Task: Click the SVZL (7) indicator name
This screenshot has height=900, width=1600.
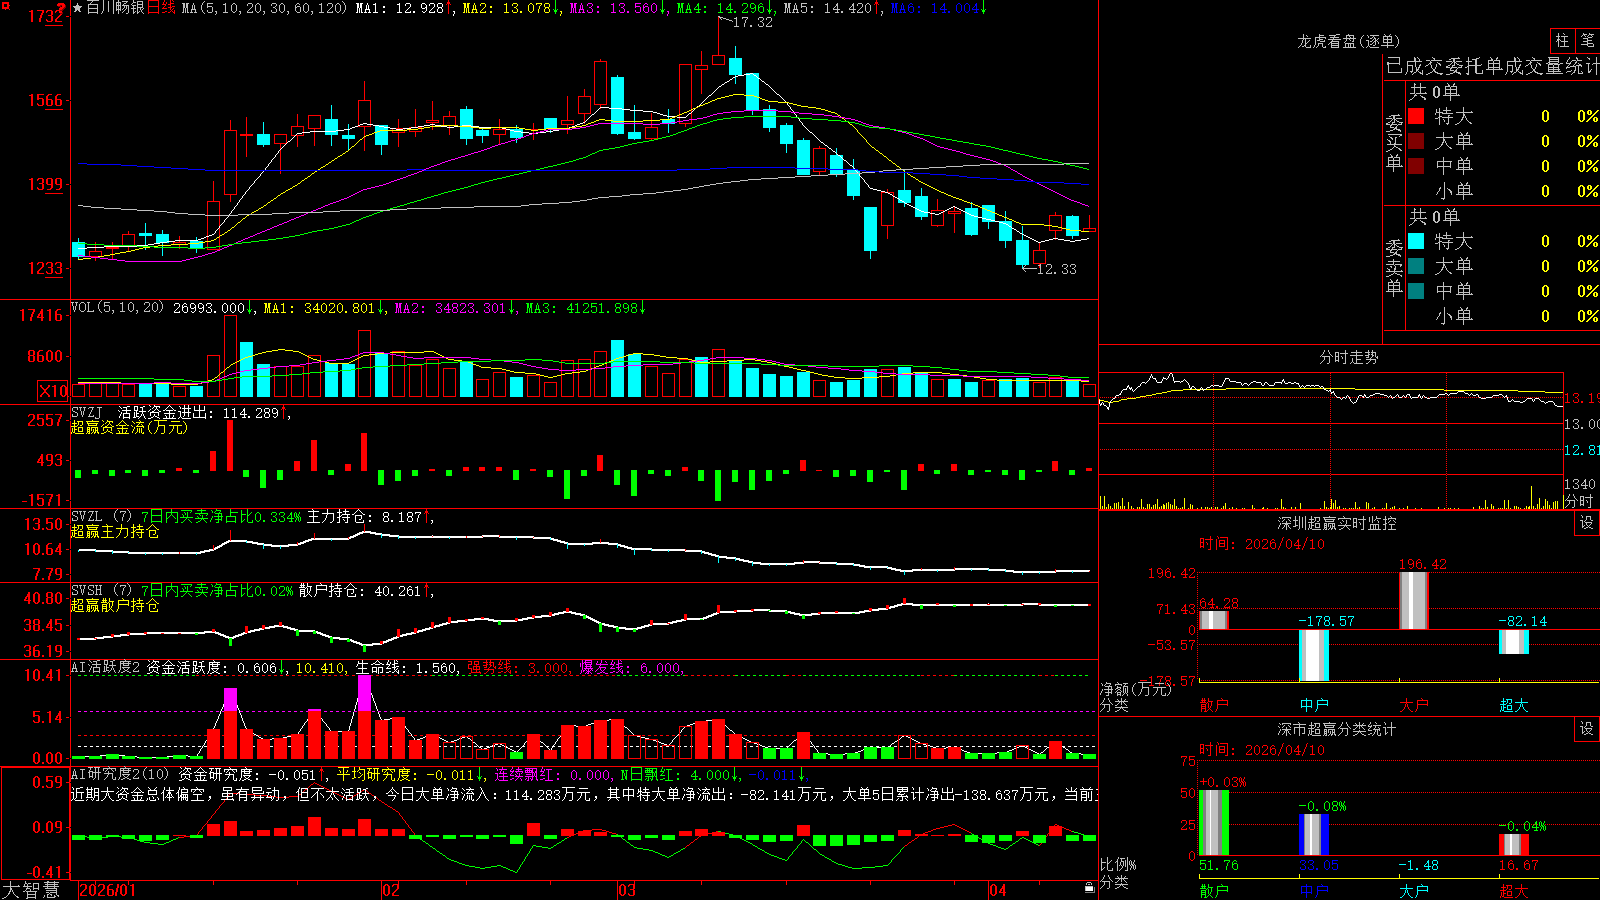Action: pyautogui.click(x=101, y=517)
